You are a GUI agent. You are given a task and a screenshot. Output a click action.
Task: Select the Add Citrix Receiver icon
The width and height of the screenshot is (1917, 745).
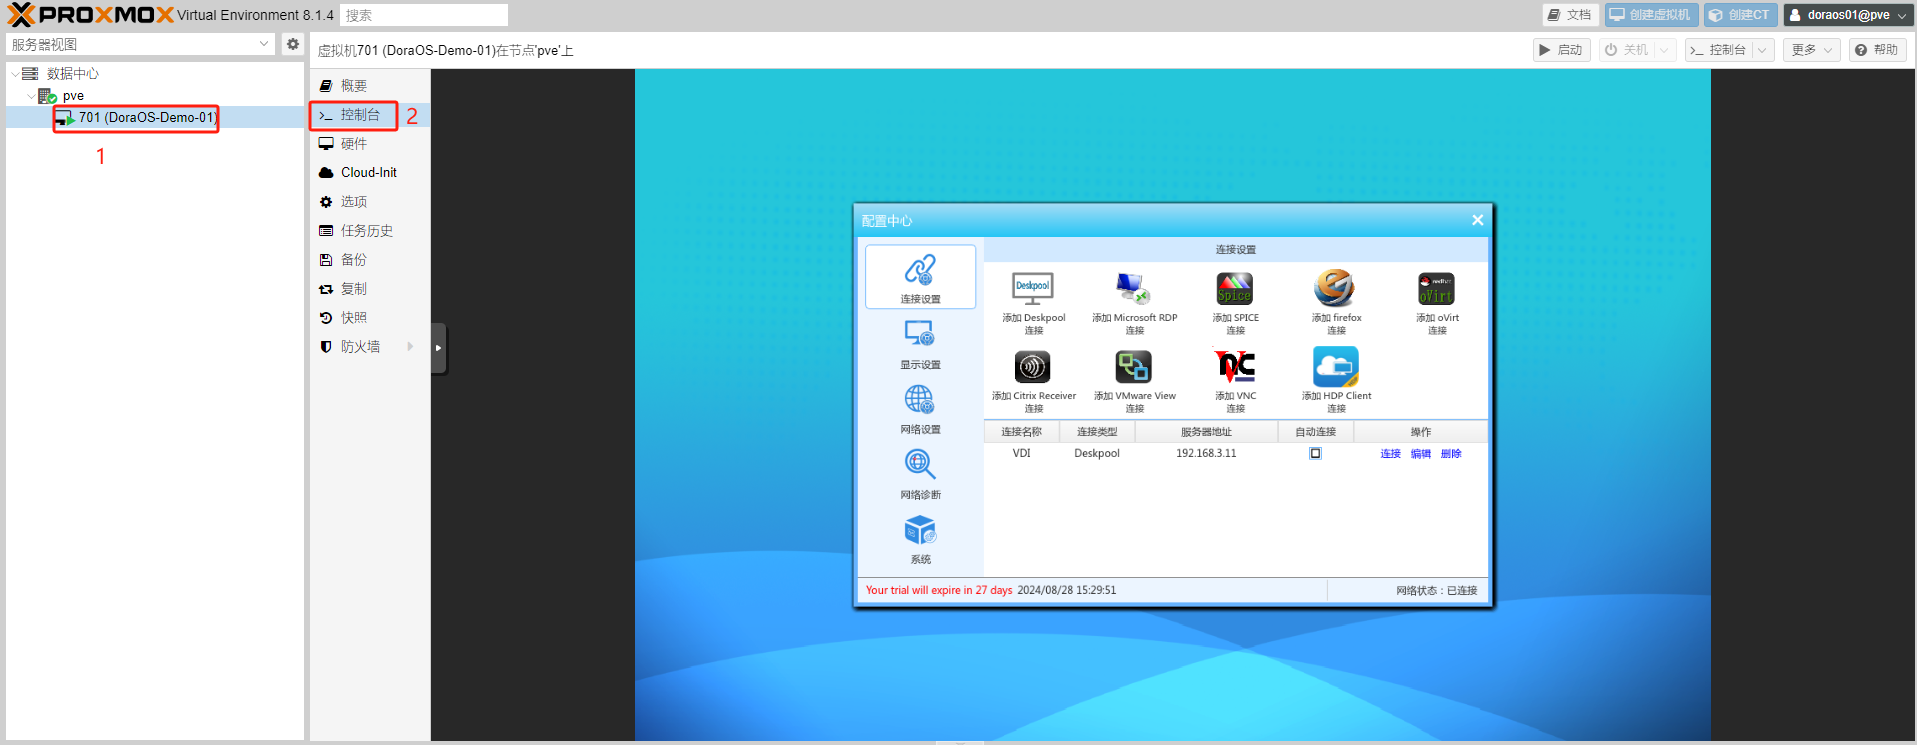point(1033,367)
